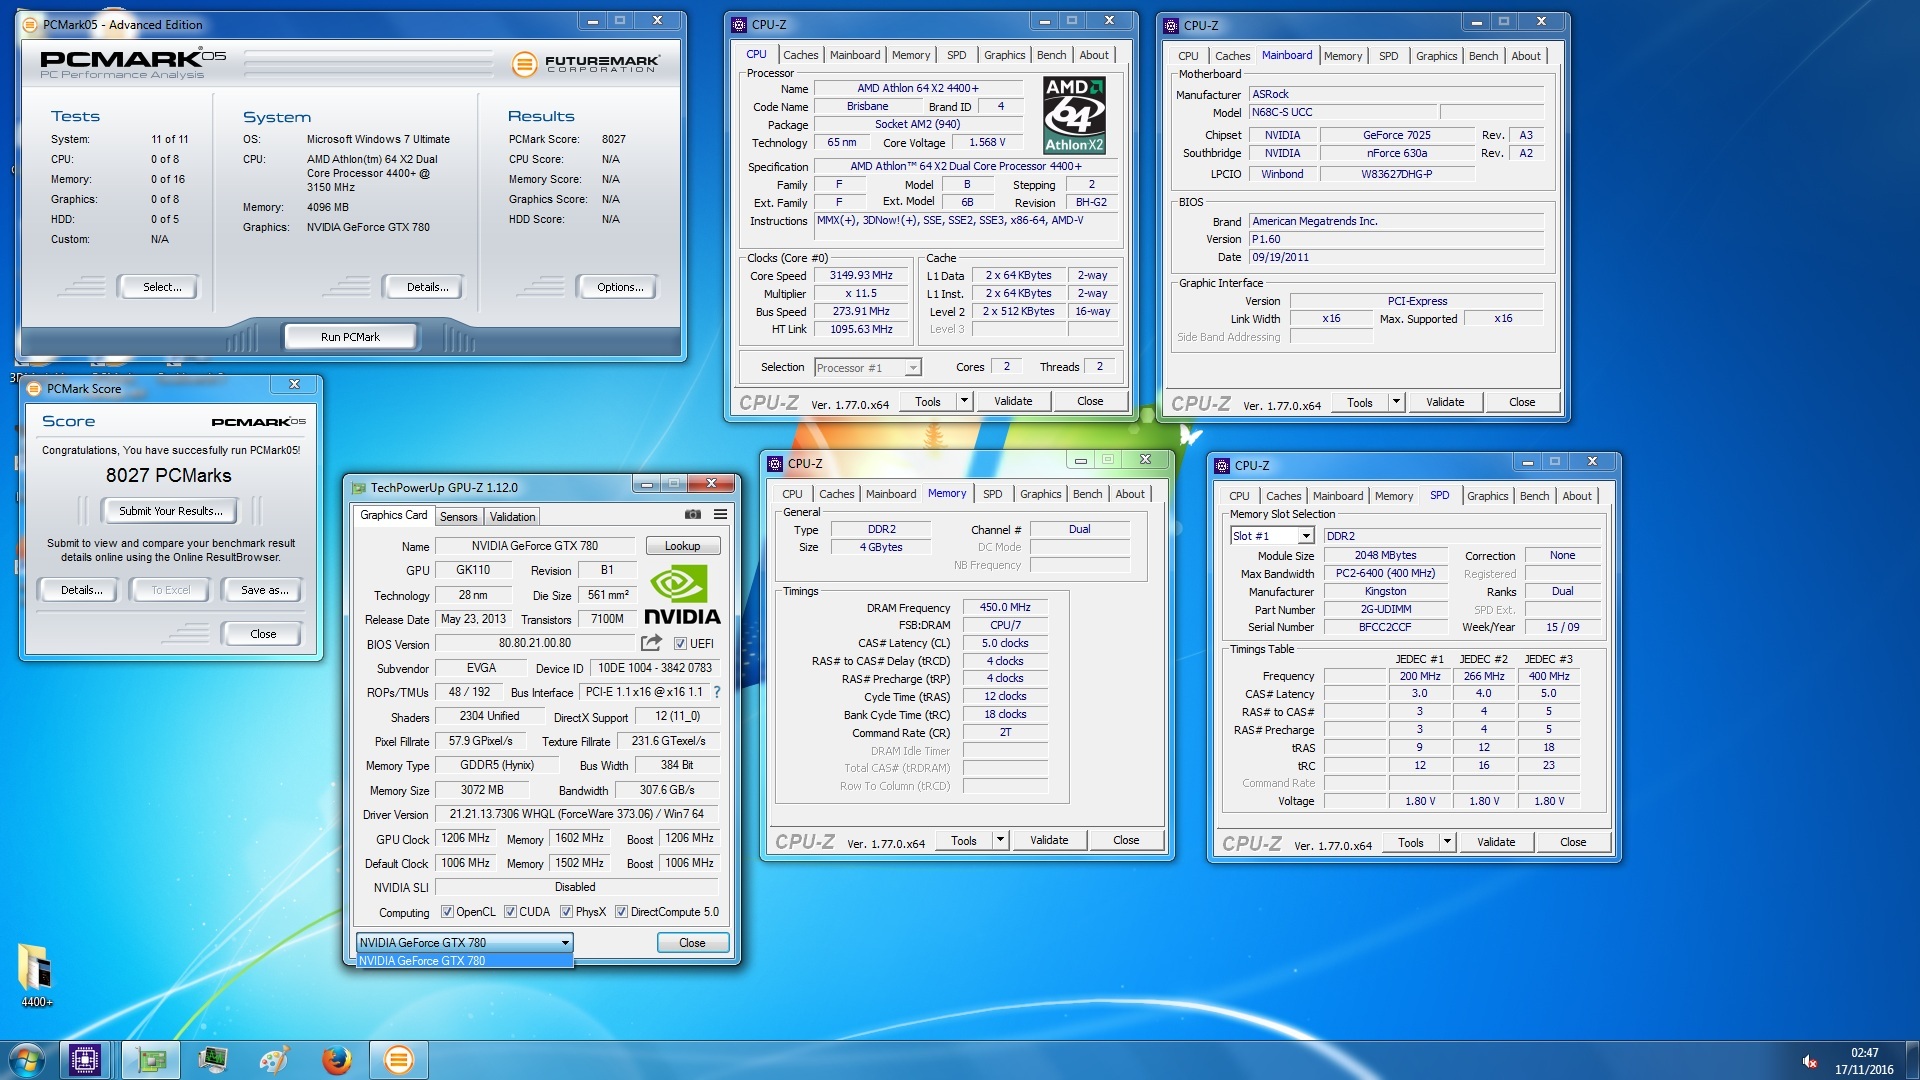Viewport: 1920px width, 1080px height.
Task: Click Validate in CPU-Z Memory window
Action: (x=1049, y=840)
